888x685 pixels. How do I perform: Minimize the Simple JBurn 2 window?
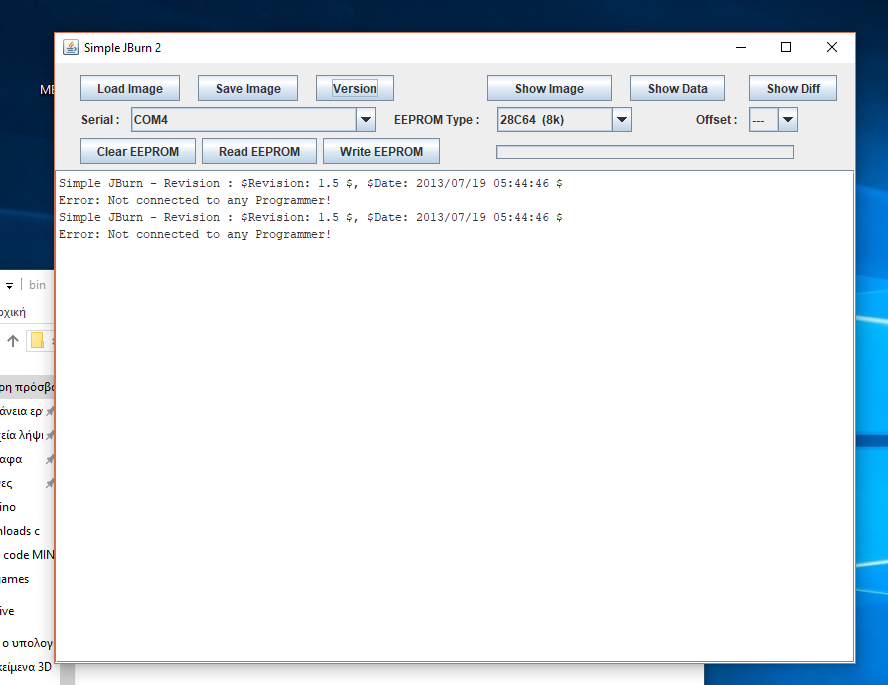pyautogui.click(x=741, y=47)
